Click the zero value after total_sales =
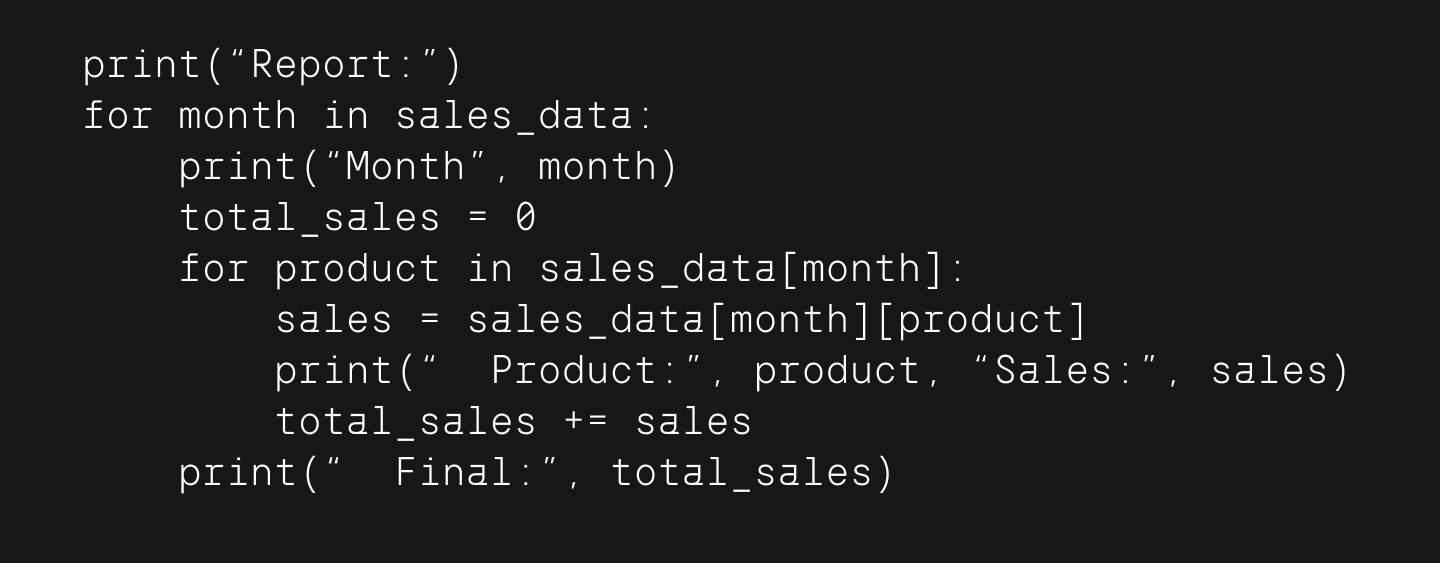1440x563 pixels. pos(525,217)
